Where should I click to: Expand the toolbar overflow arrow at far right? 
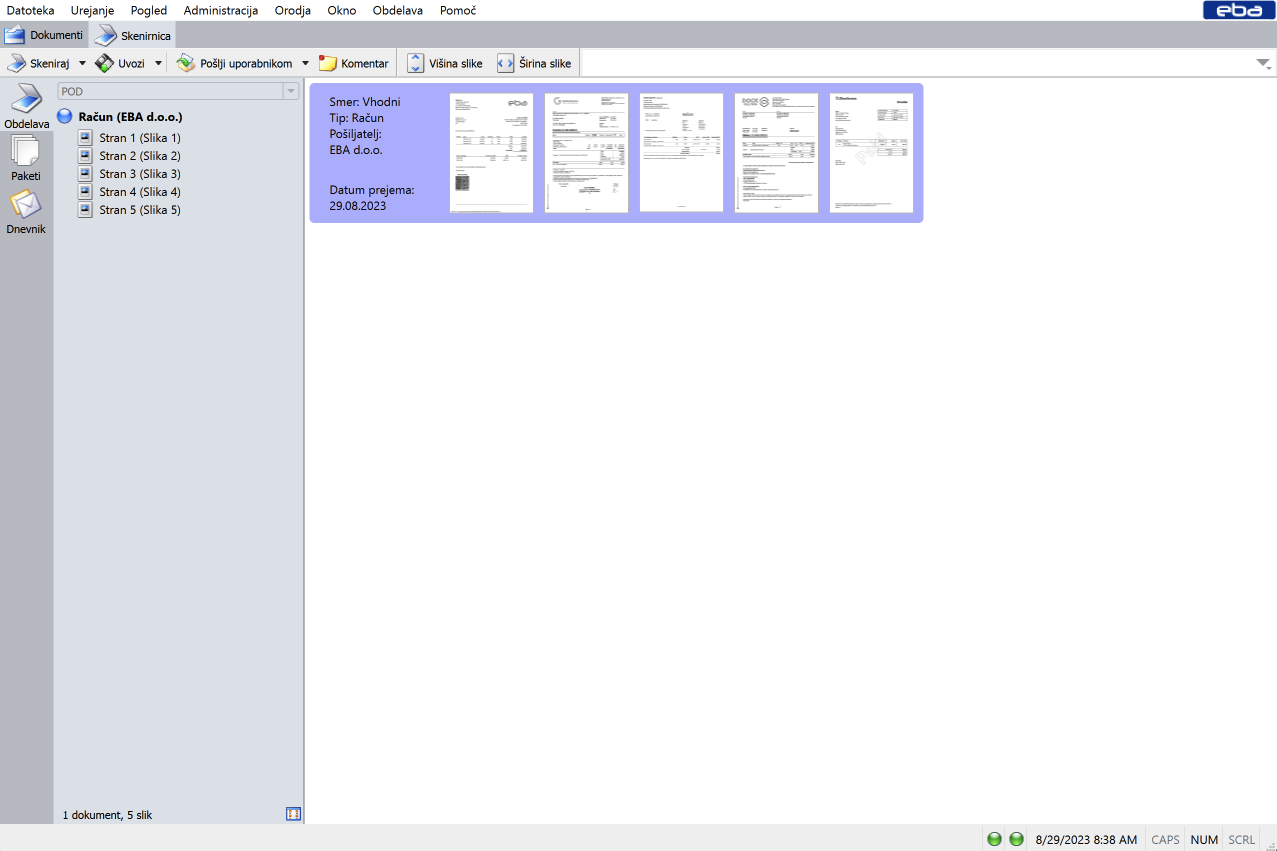point(1264,63)
